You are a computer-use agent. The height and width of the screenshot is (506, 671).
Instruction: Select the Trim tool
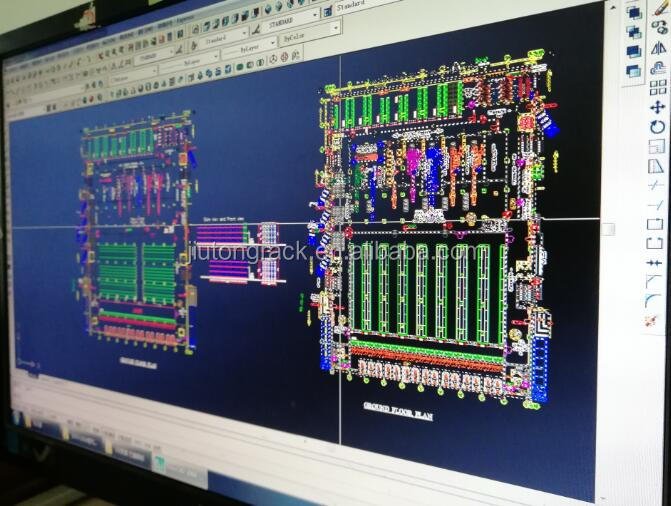pyautogui.click(x=656, y=186)
